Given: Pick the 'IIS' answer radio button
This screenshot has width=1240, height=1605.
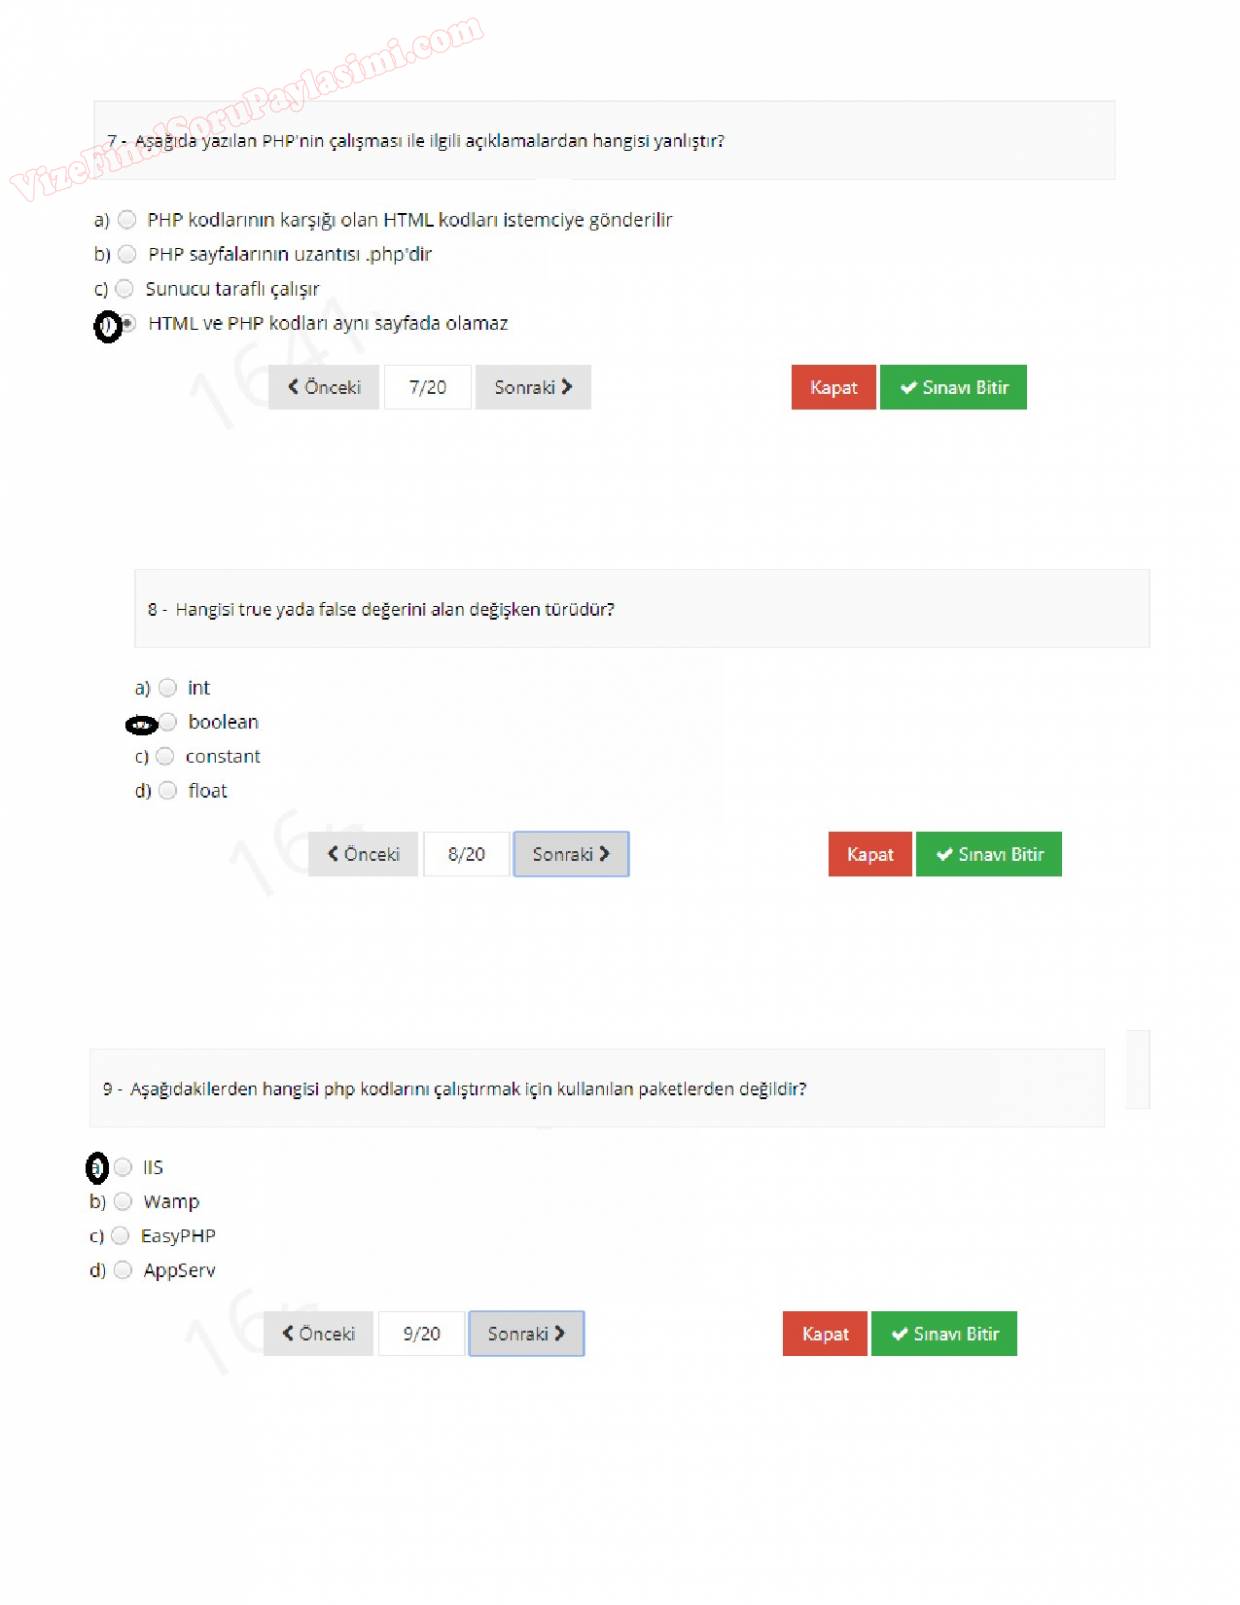Looking at the screenshot, I should tap(123, 1167).
